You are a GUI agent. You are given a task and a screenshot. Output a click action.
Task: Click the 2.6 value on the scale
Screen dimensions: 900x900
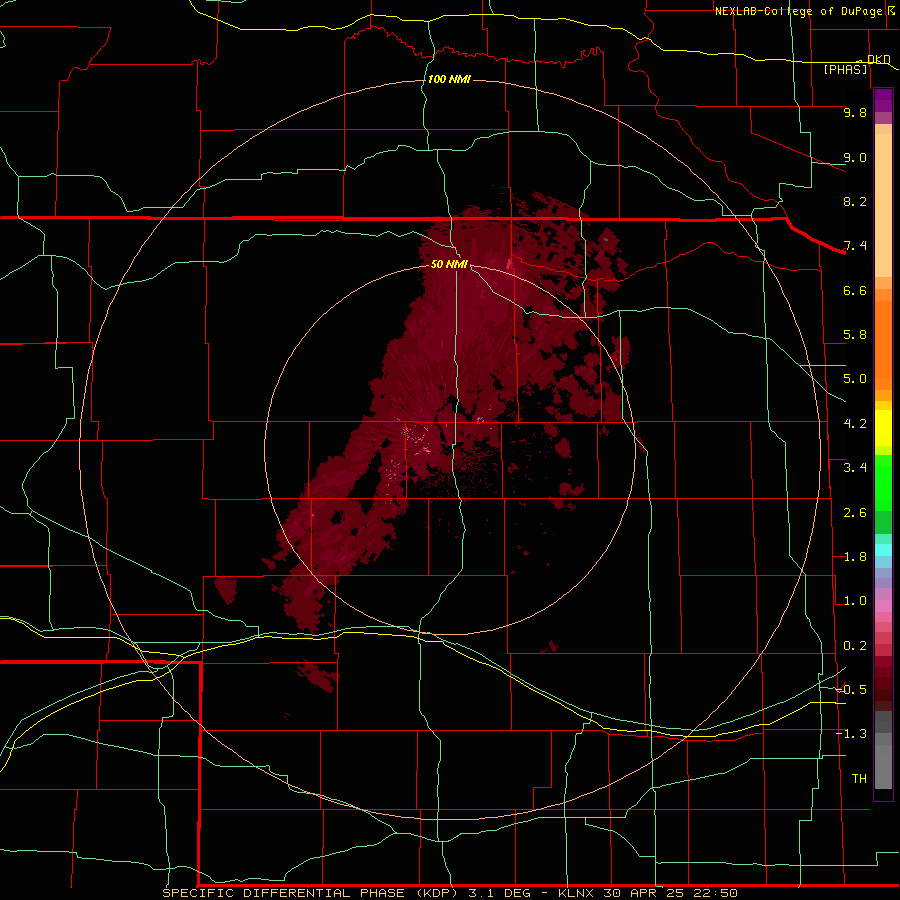coord(855,513)
